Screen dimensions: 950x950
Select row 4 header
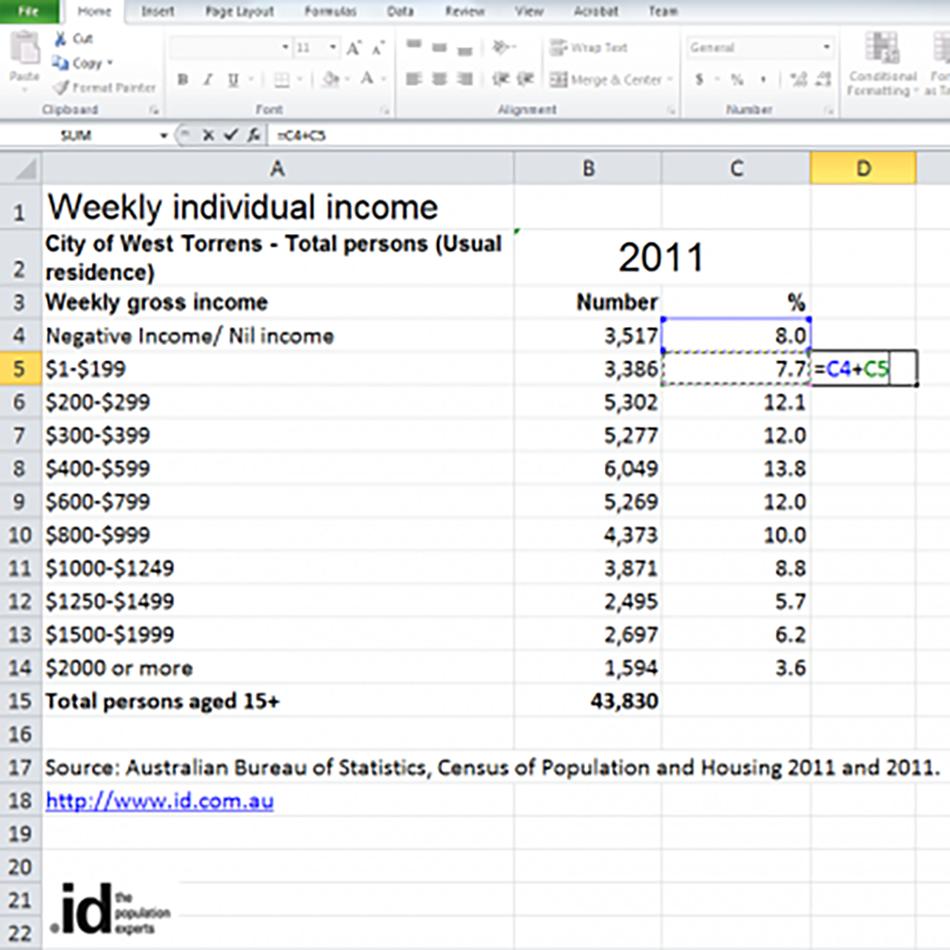pyautogui.click(x=20, y=336)
